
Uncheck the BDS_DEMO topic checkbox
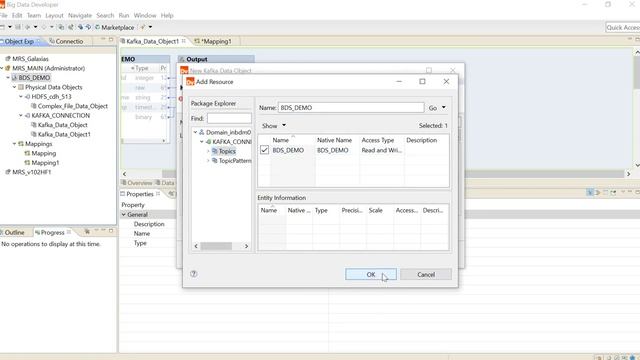pyautogui.click(x=264, y=150)
